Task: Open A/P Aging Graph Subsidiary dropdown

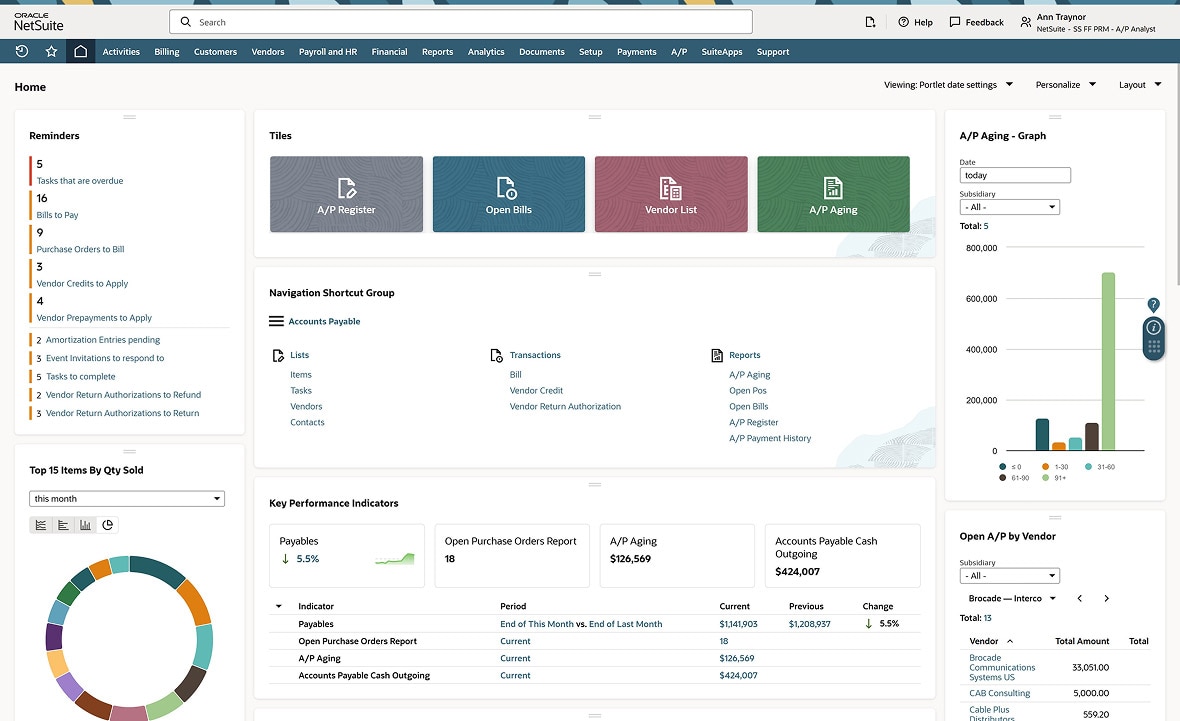Action: 1009,207
